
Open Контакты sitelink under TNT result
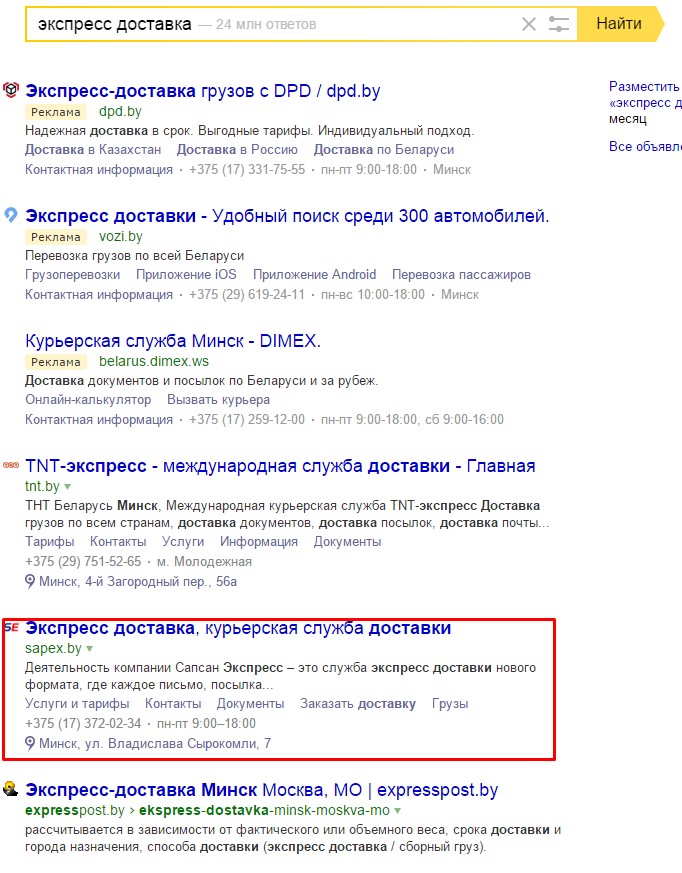click(x=118, y=542)
